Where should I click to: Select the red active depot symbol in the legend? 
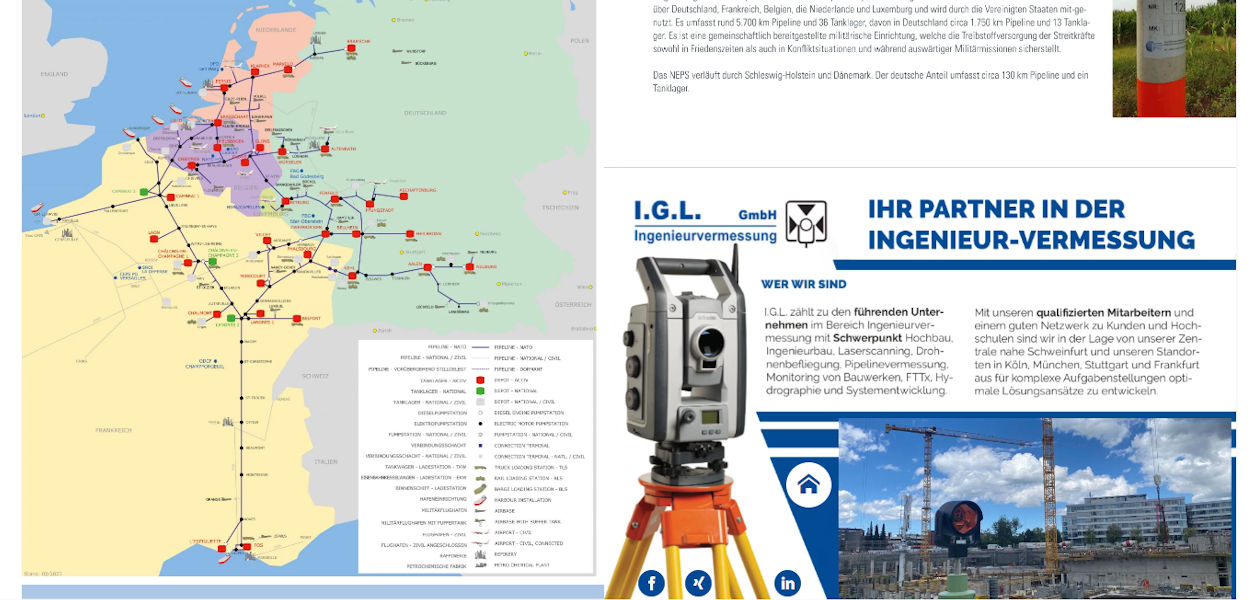(480, 380)
